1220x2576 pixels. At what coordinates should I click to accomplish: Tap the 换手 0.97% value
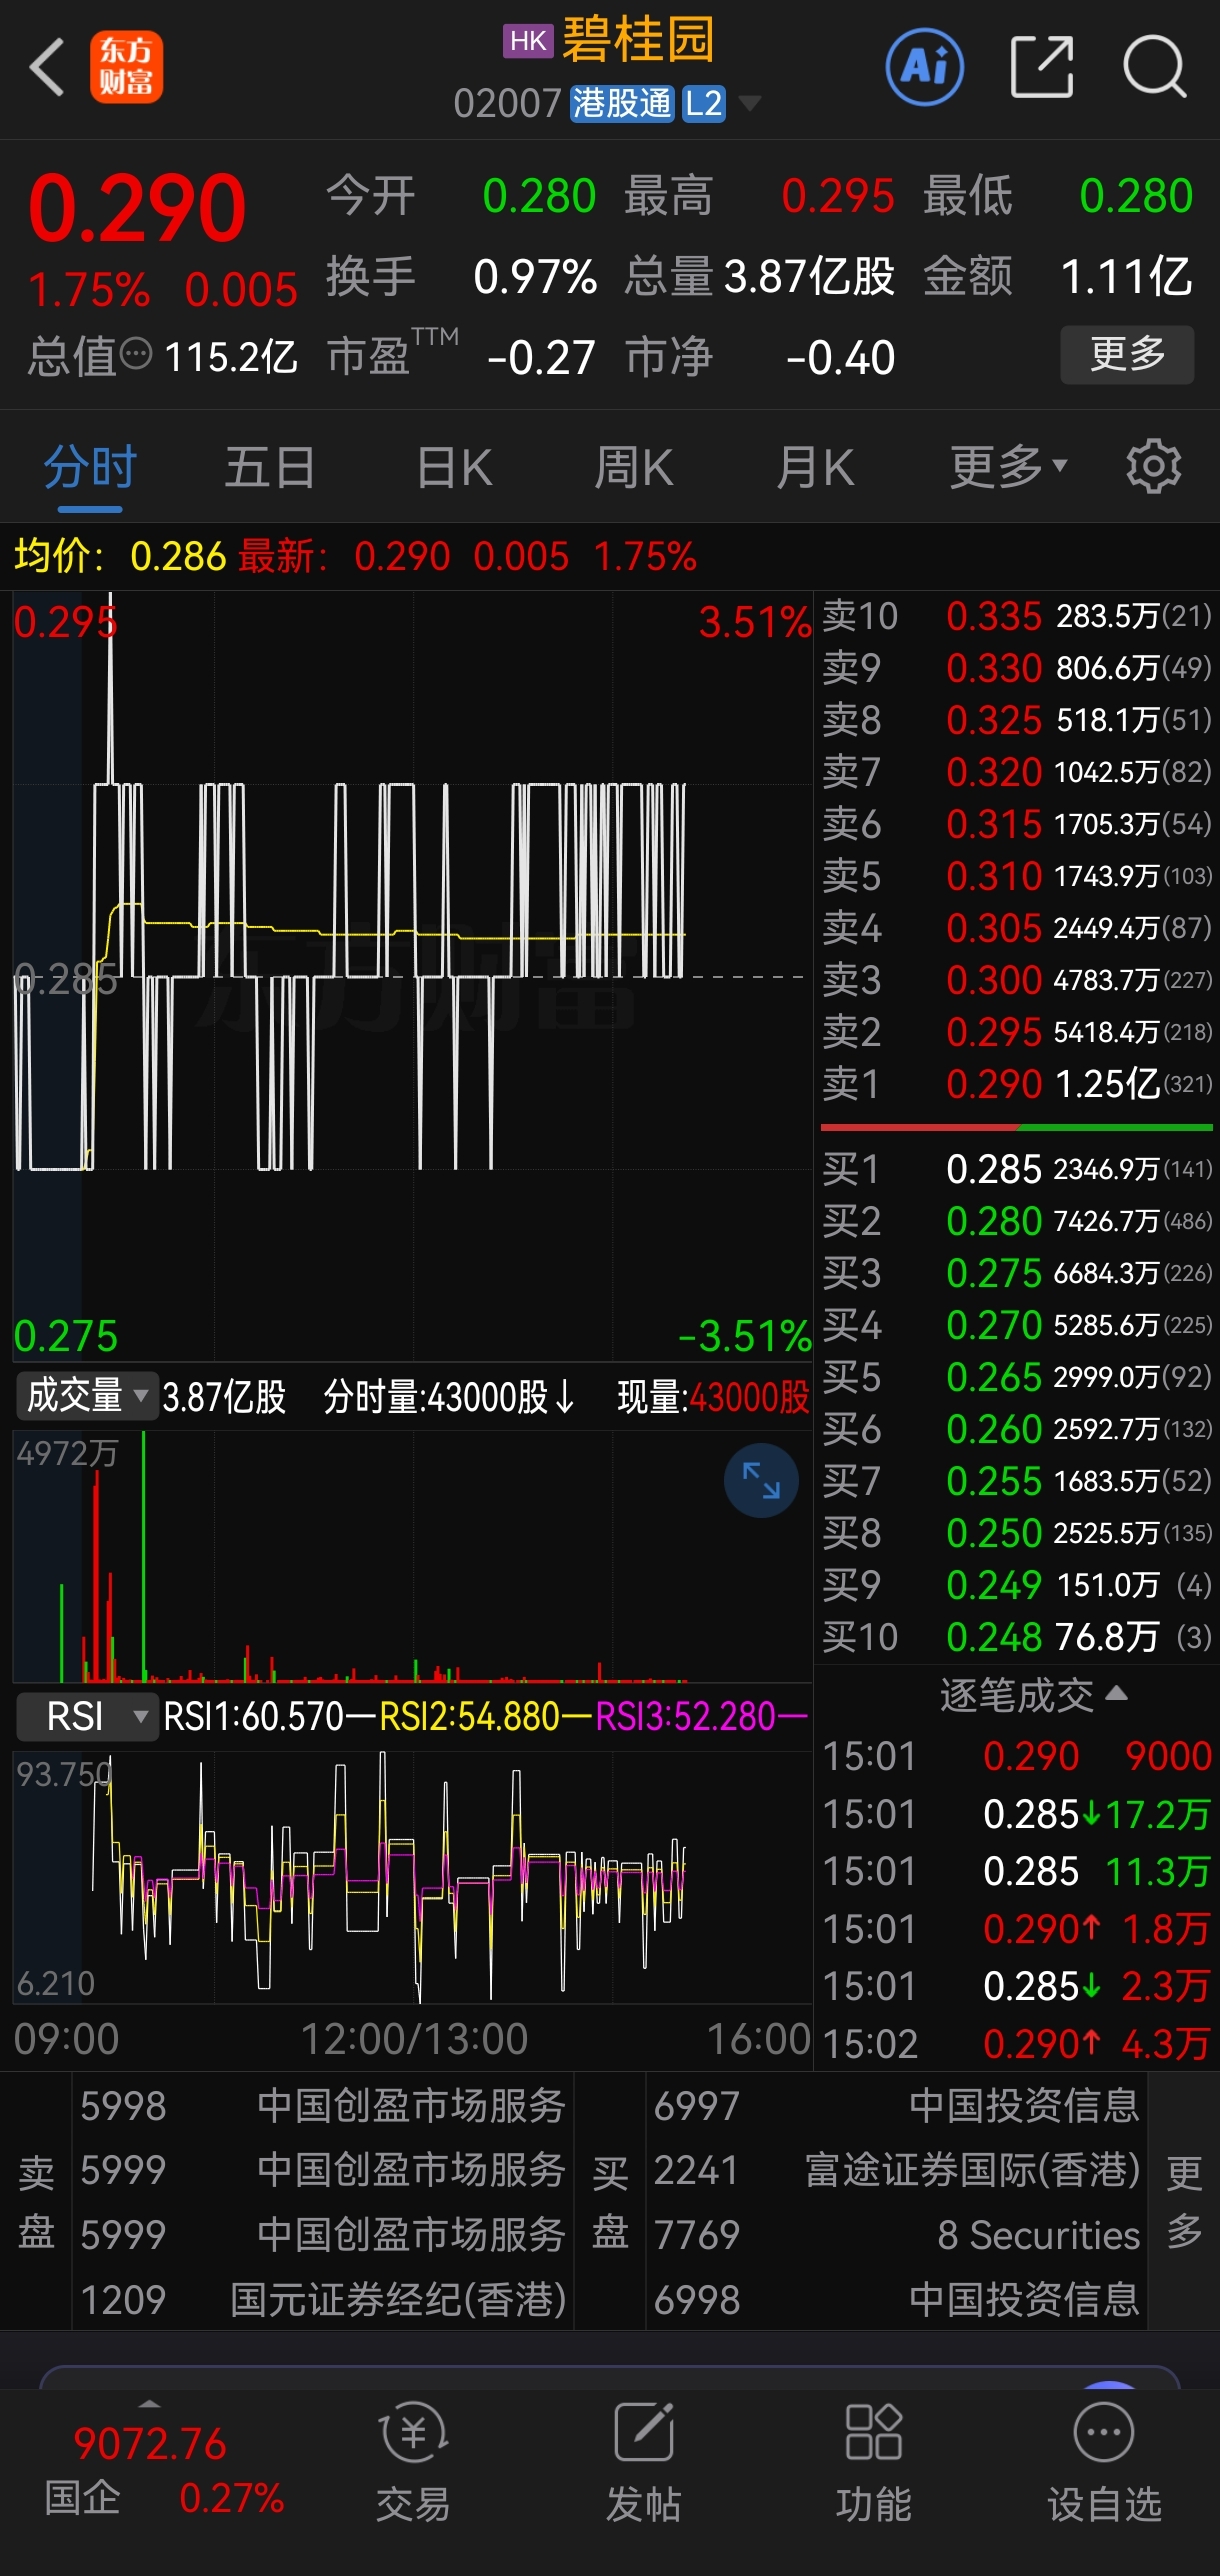coord(535,276)
